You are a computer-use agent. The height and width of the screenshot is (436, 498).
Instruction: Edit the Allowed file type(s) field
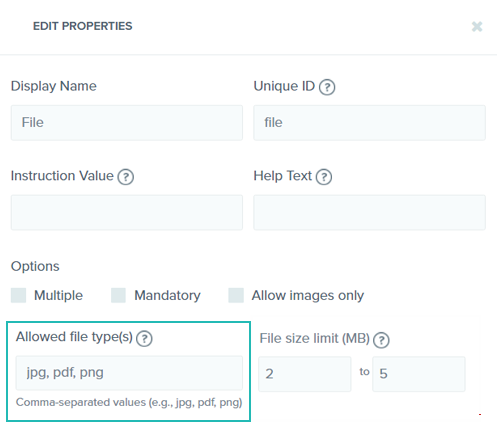(129, 373)
